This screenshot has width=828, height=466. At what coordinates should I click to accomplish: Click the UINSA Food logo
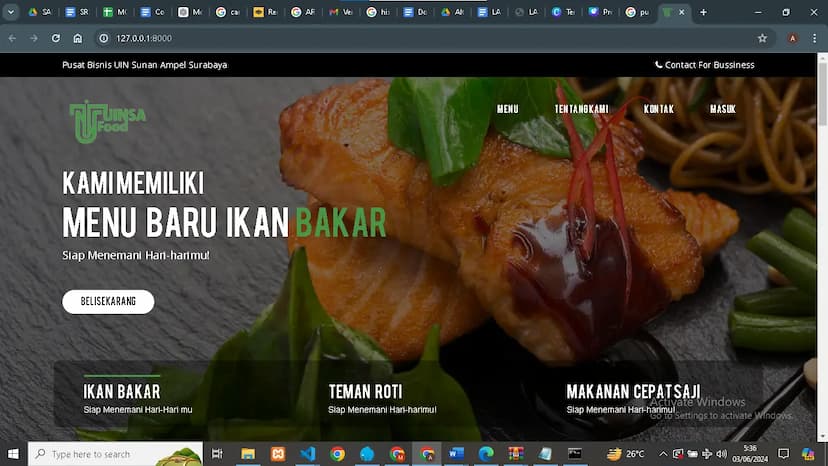tap(107, 122)
